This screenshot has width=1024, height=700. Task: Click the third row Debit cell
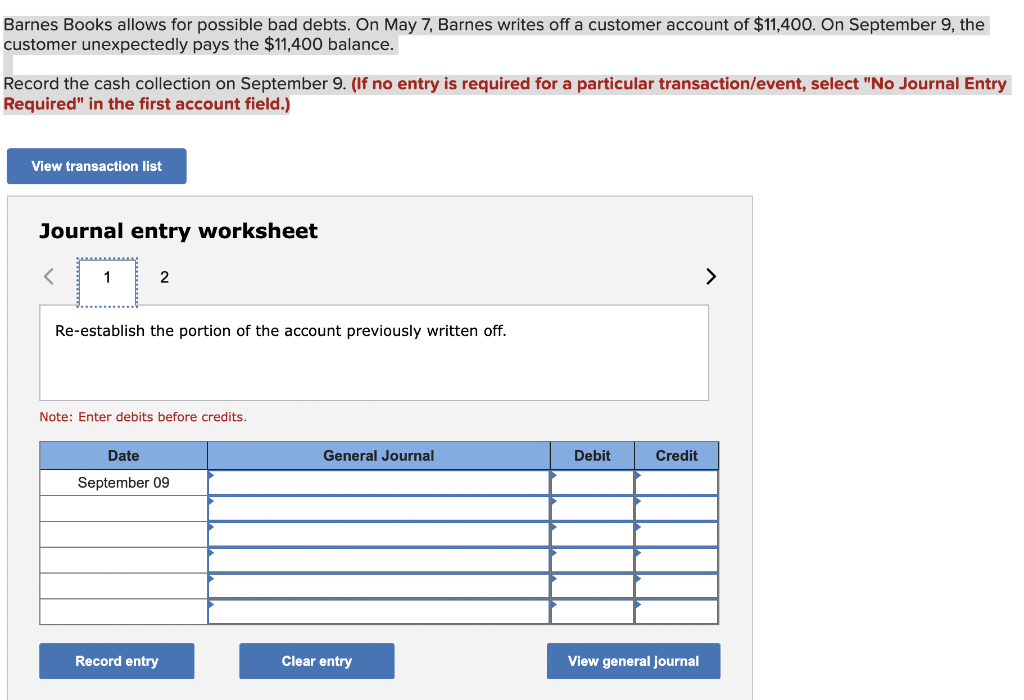[x=592, y=534]
